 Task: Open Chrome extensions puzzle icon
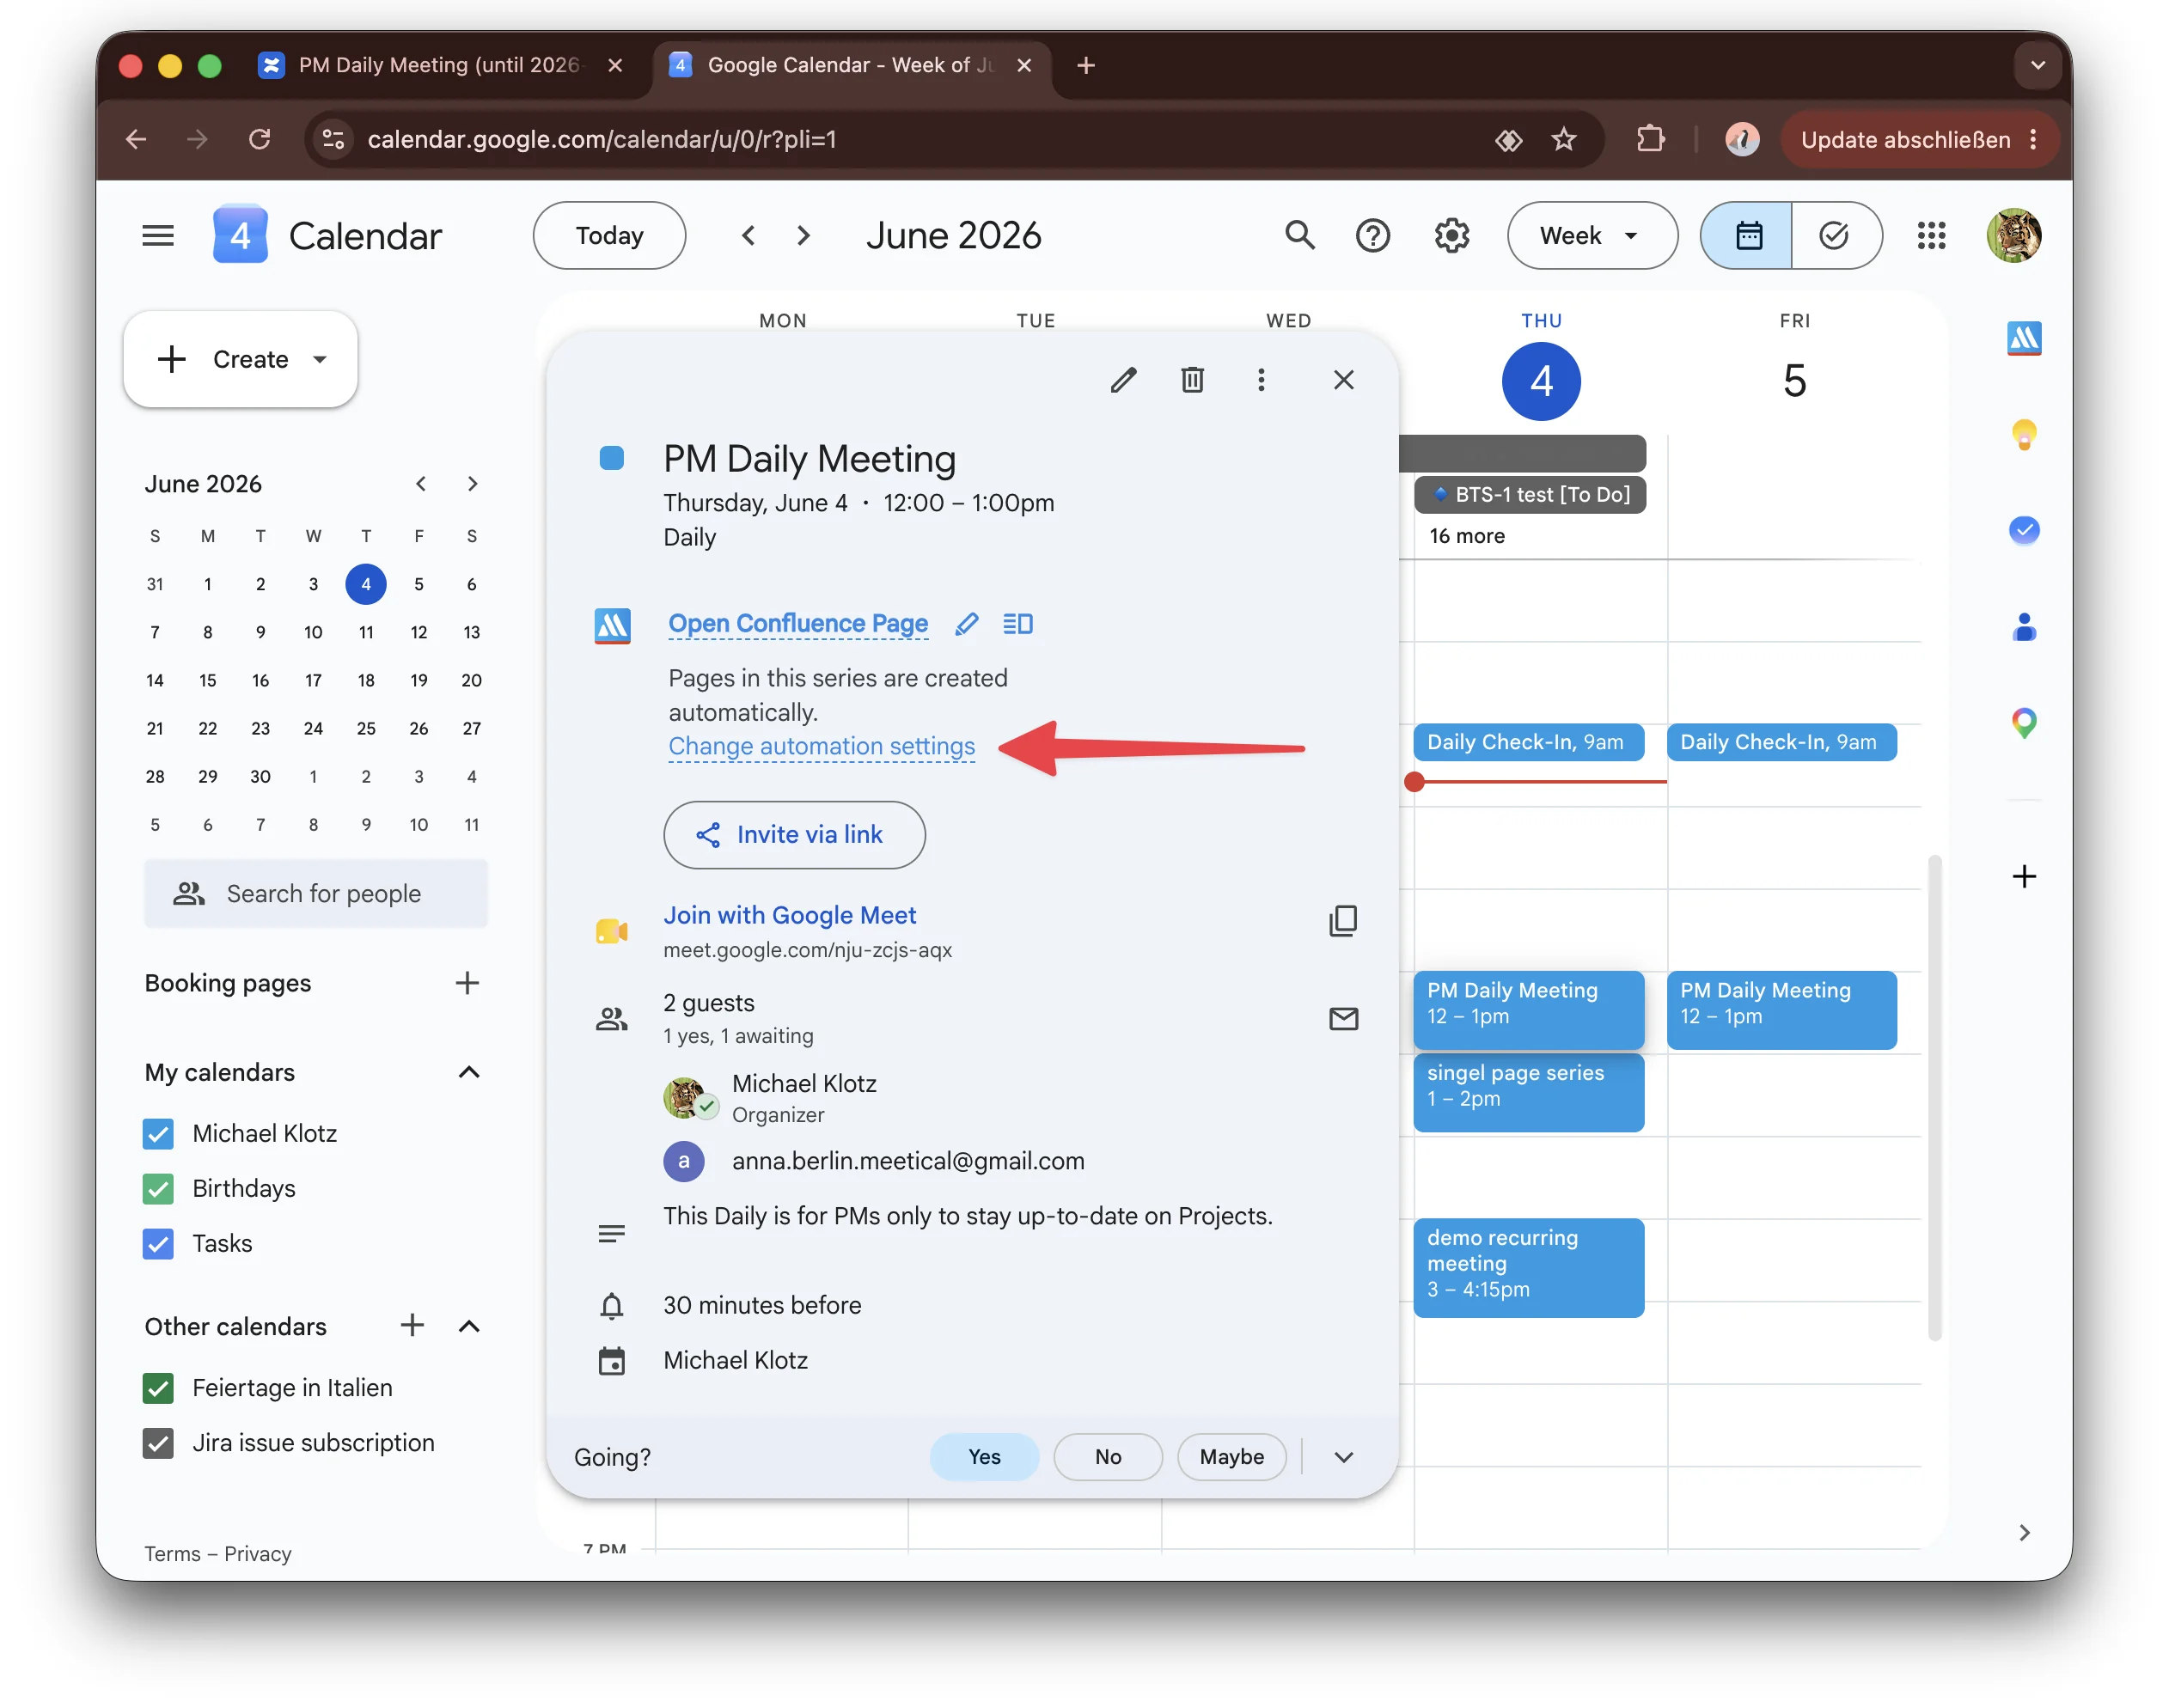1649,139
